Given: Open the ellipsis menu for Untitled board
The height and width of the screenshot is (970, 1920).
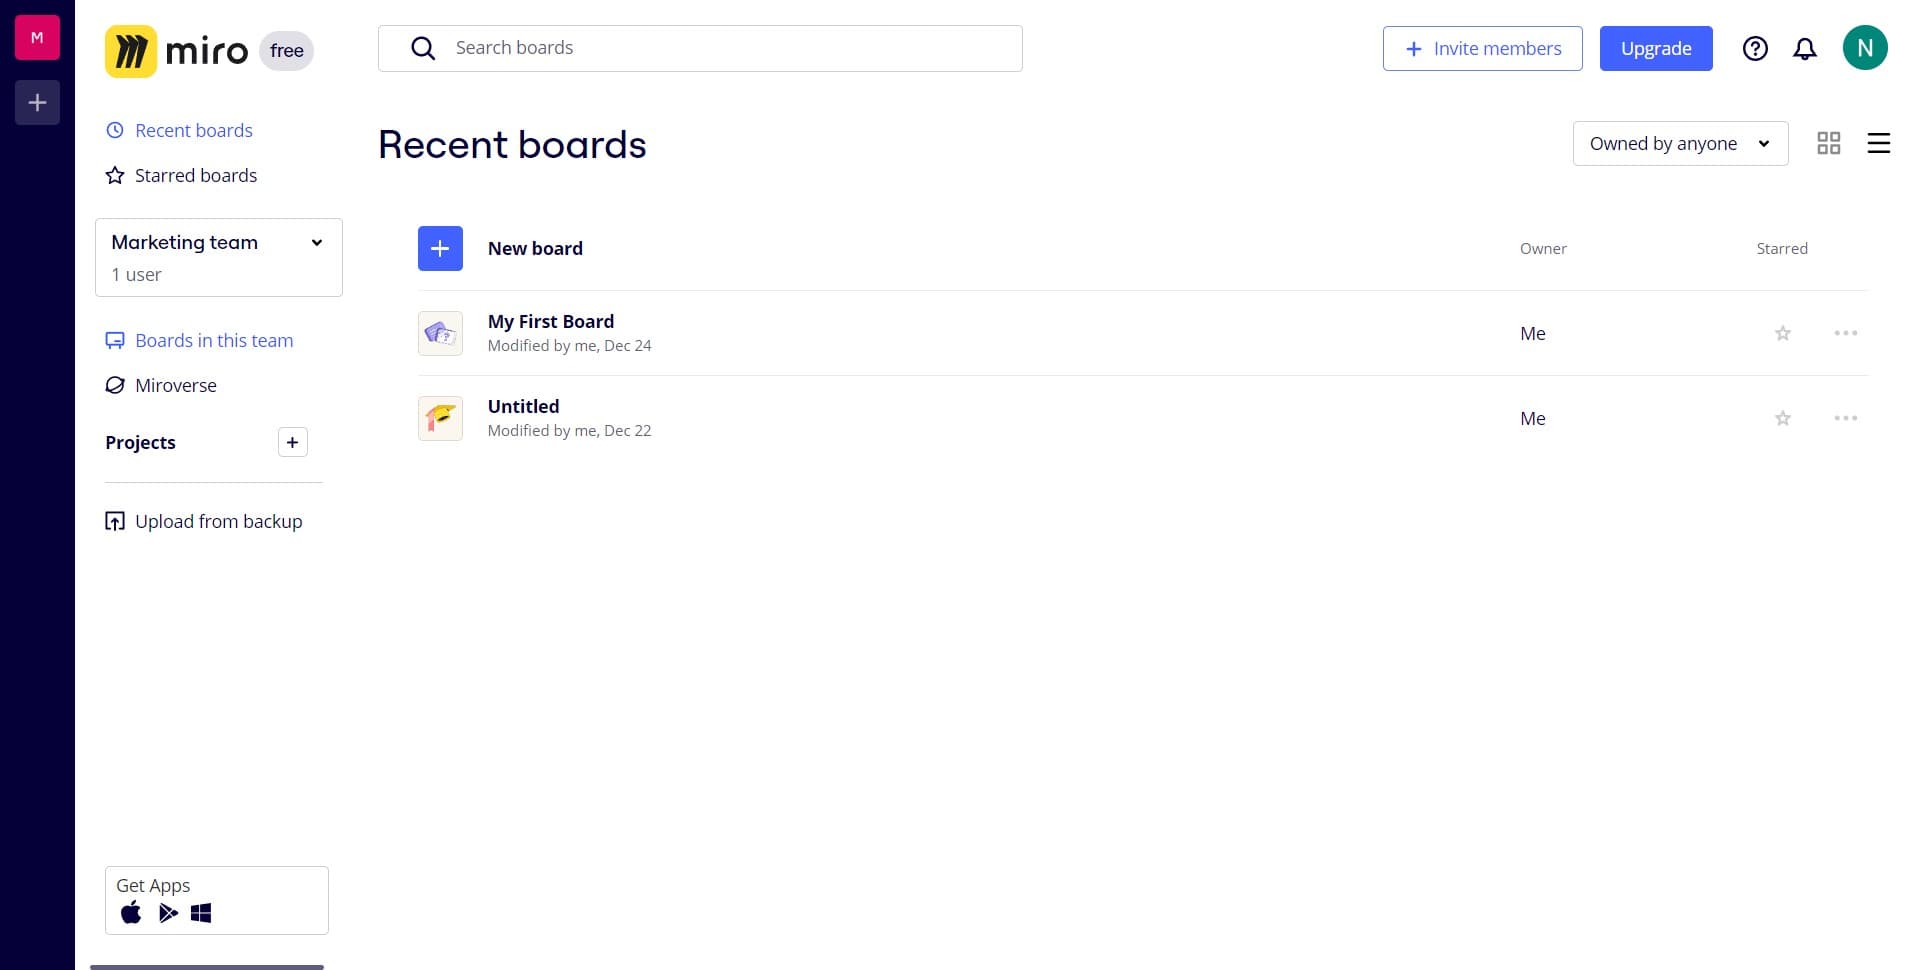Looking at the screenshot, I should coord(1845,418).
